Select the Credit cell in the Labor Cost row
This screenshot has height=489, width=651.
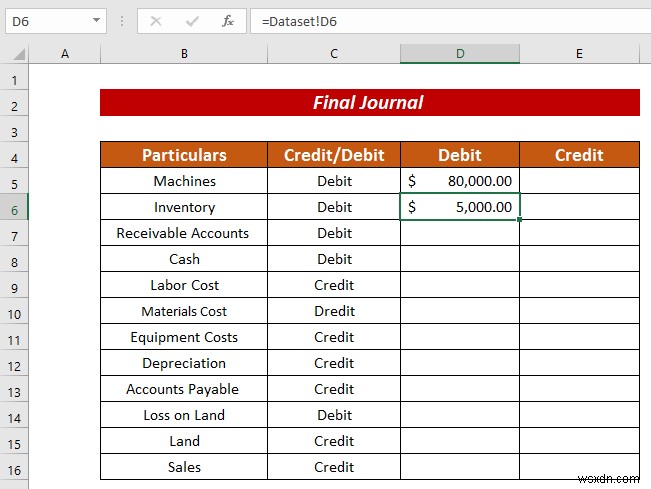pyautogui.click(x=334, y=285)
